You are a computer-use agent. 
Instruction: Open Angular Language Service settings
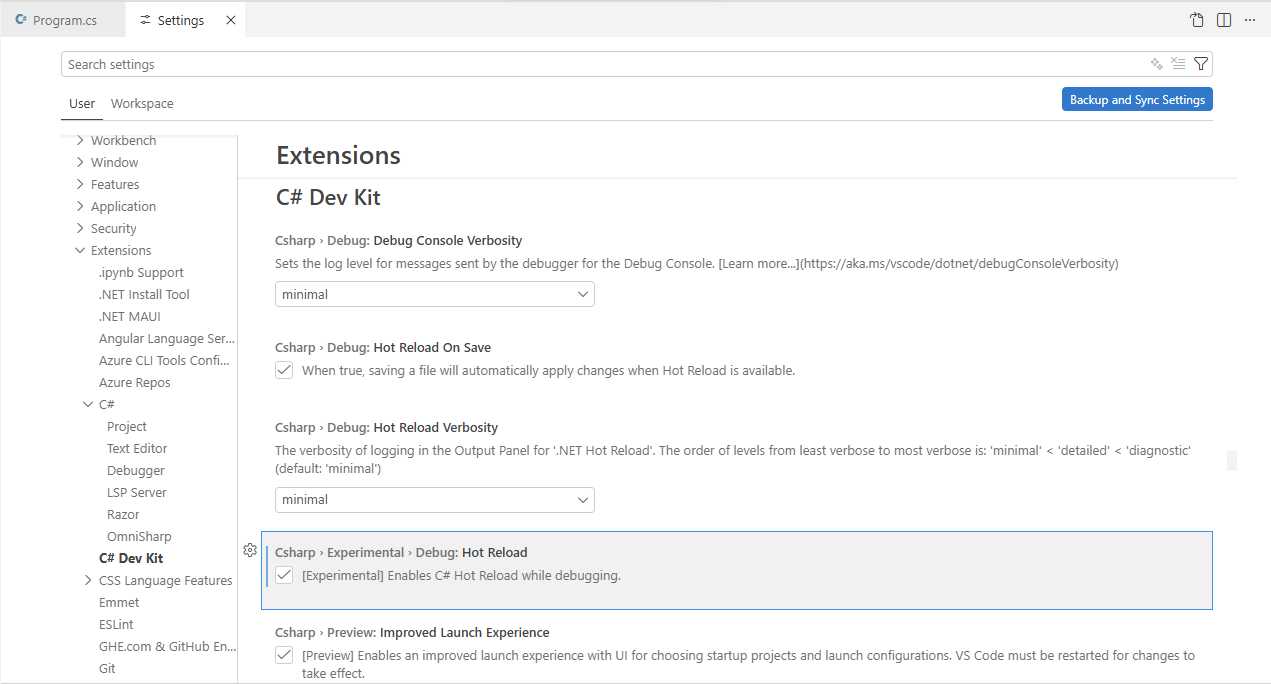[167, 338]
